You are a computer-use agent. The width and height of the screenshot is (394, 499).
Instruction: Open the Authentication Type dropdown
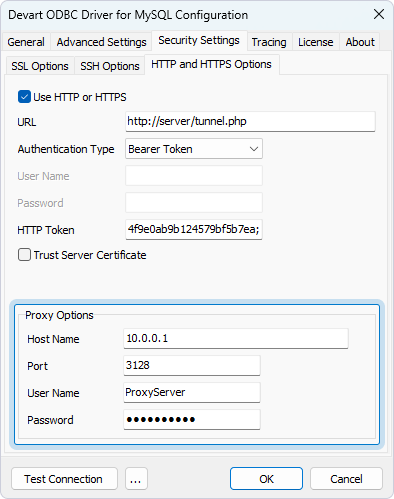194,149
